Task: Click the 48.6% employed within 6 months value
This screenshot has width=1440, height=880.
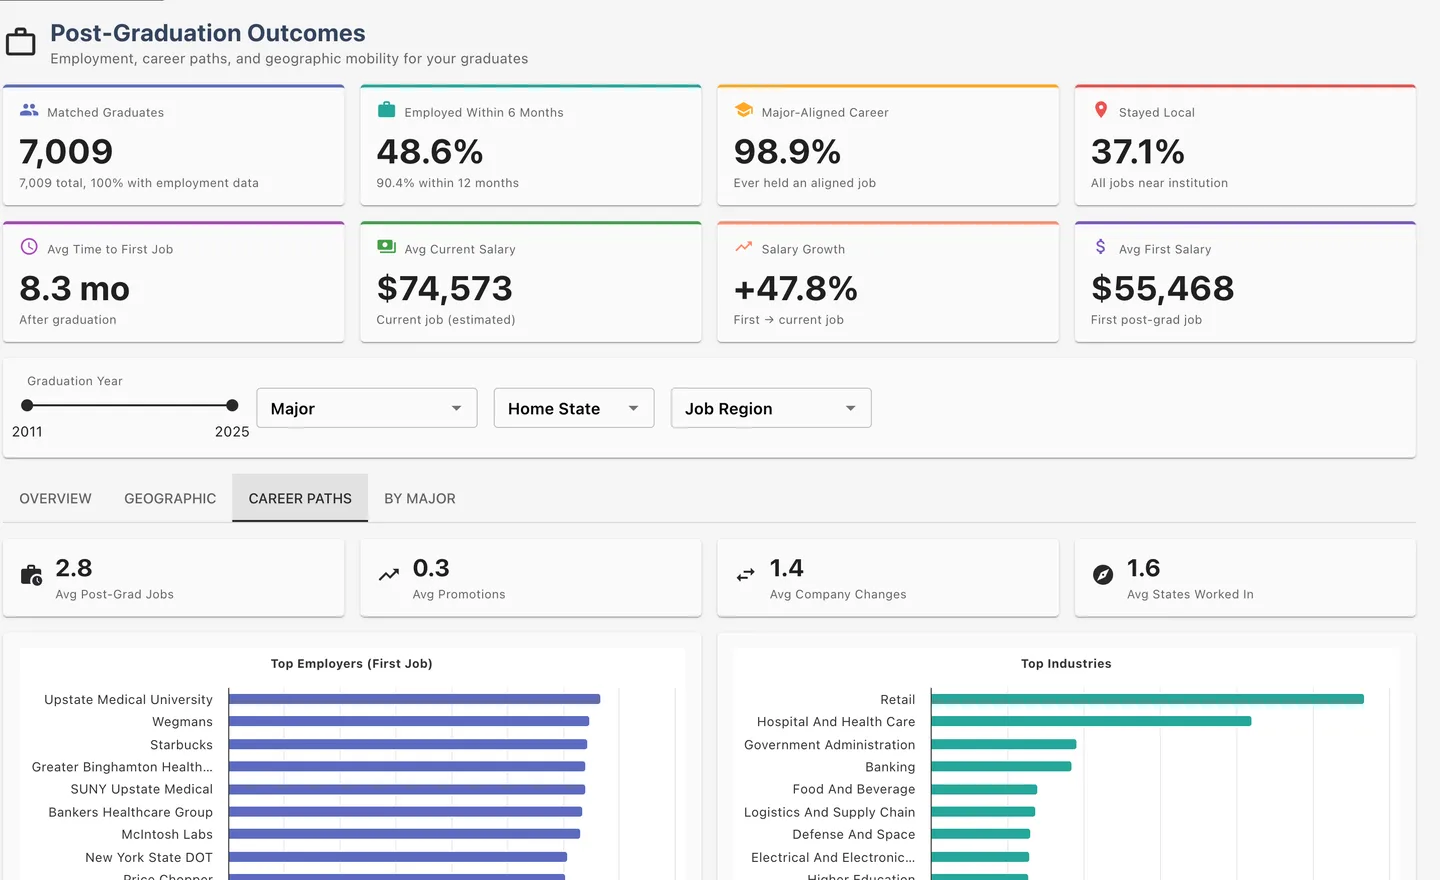Action: point(430,152)
